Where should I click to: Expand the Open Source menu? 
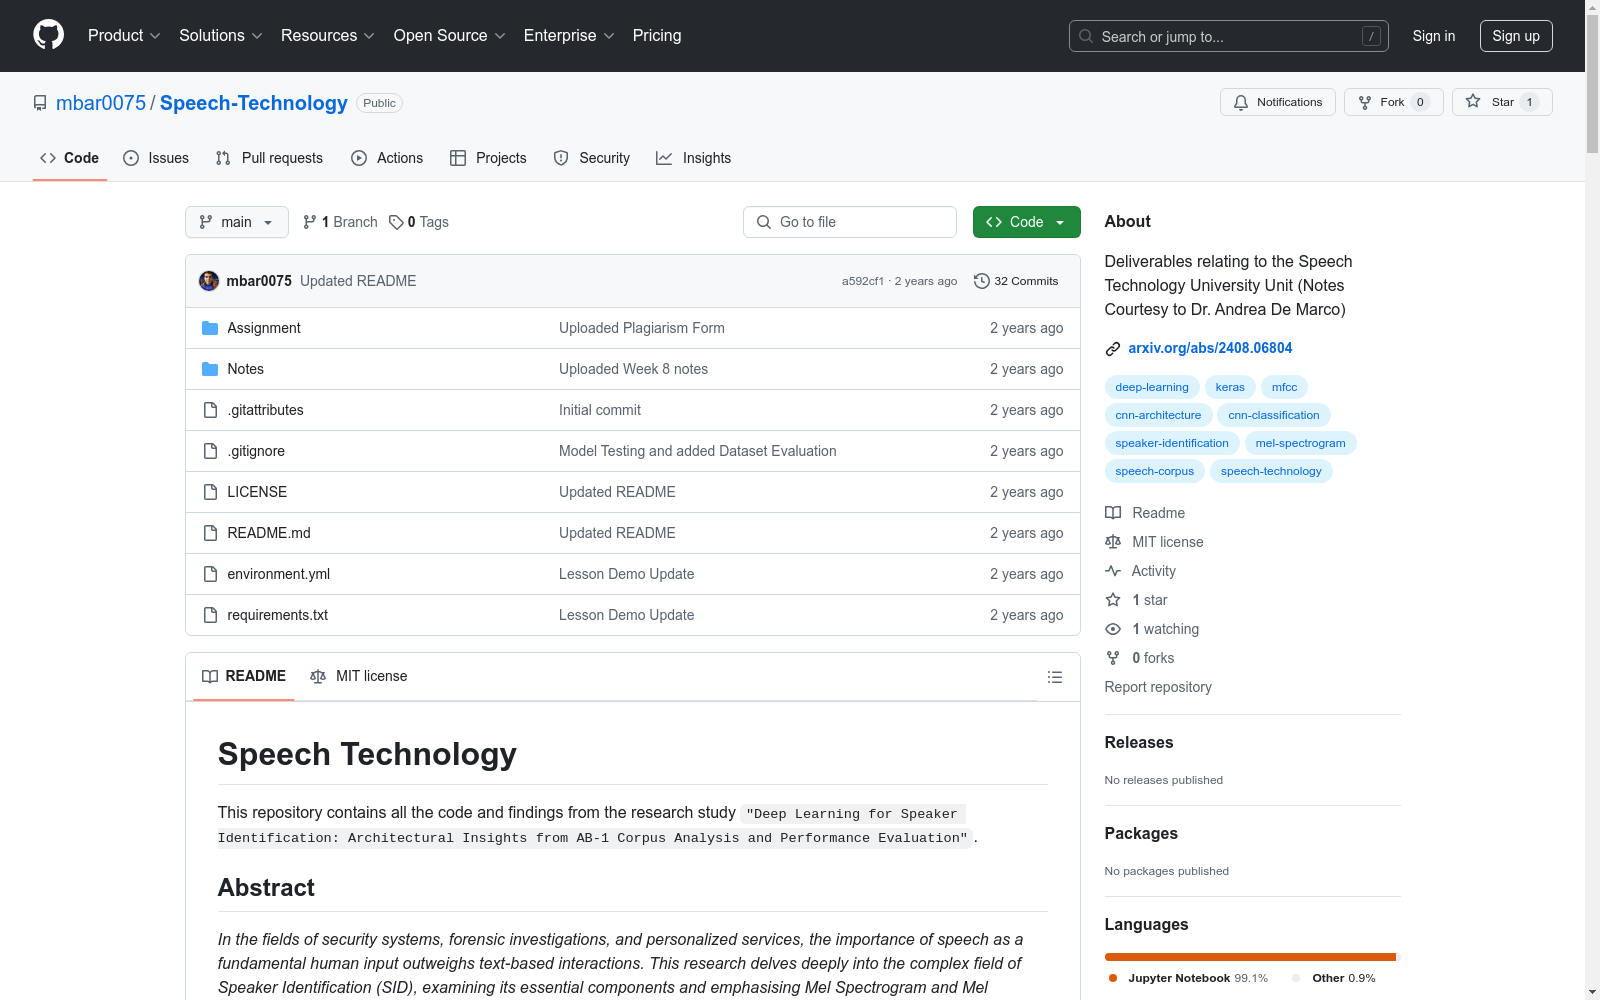tap(450, 35)
